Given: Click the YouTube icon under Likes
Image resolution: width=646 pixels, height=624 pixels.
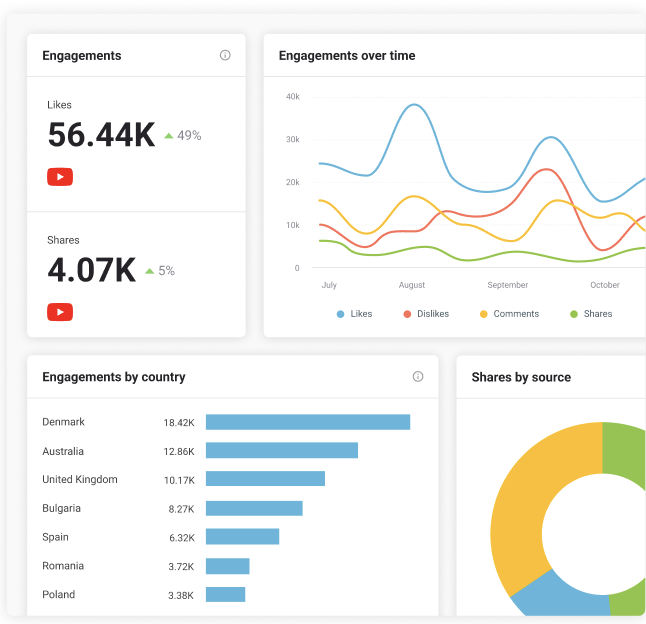Looking at the screenshot, I should (60, 177).
